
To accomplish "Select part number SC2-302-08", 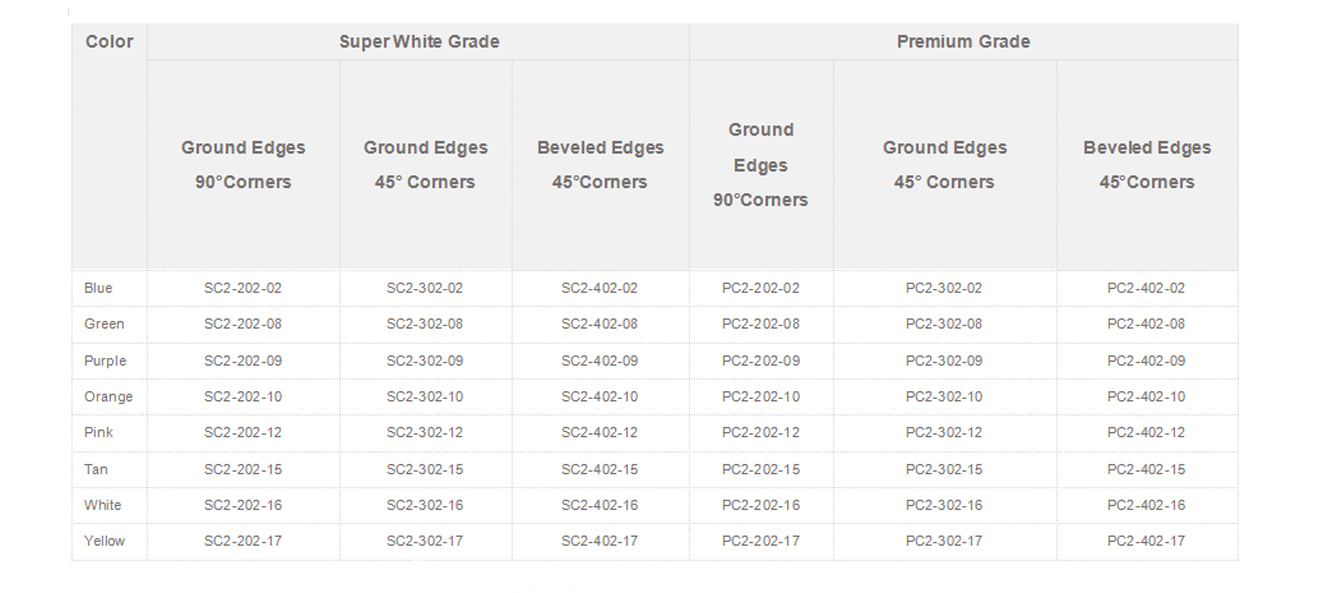I will pyautogui.click(x=425, y=324).
